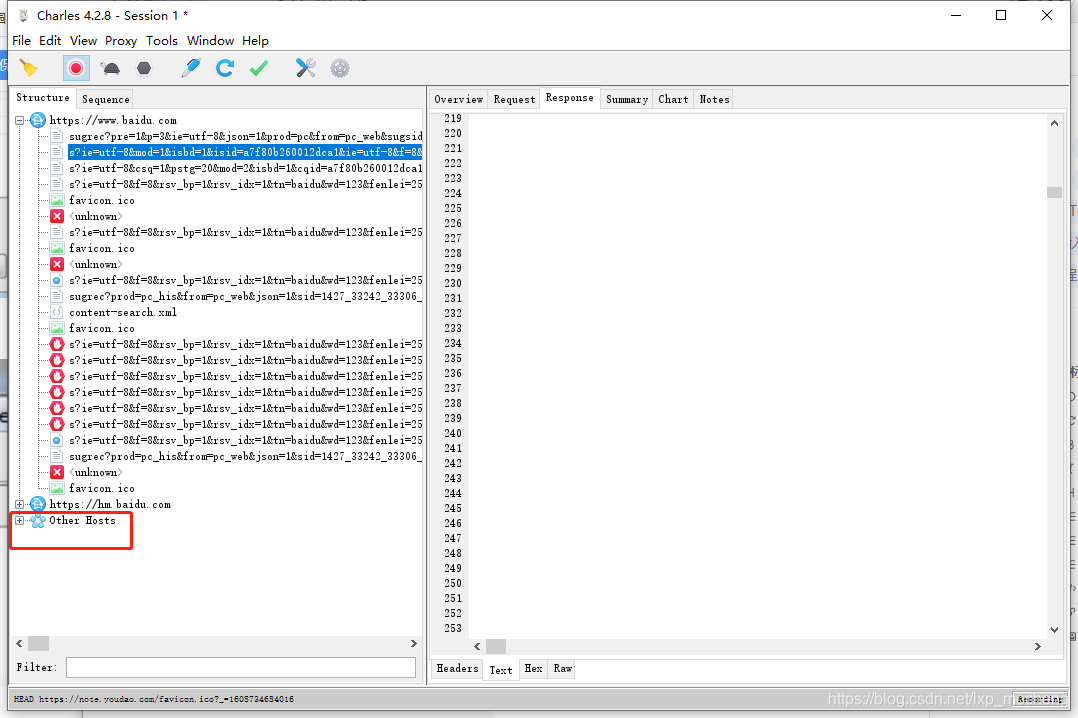The height and width of the screenshot is (718, 1078).
Task: Click the www.baidu.com globe icon
Action: (38, 120)
